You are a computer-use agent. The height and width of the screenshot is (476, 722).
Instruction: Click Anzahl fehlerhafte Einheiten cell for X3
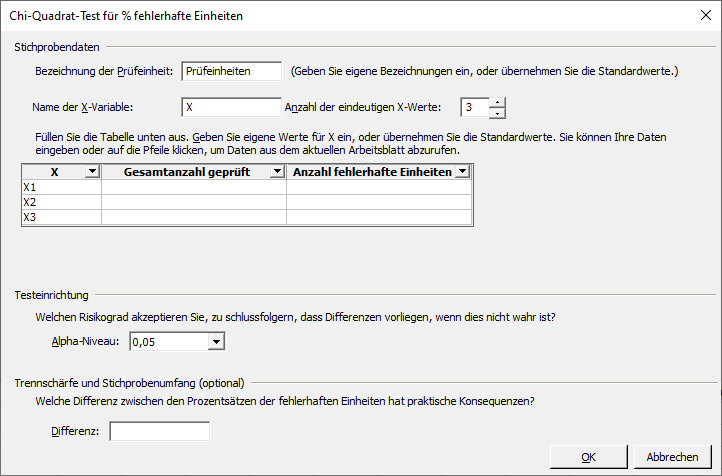(x=379, y=217)
